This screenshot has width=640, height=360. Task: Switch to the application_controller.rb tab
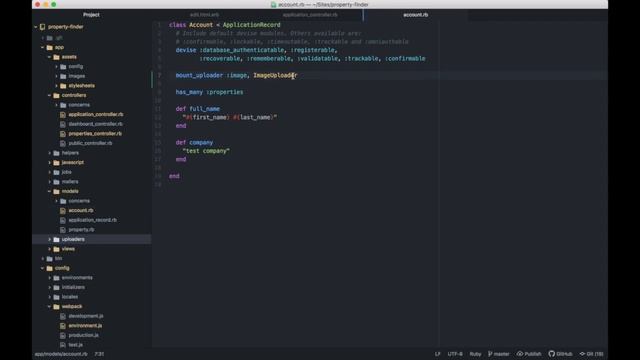pos(310,15)
